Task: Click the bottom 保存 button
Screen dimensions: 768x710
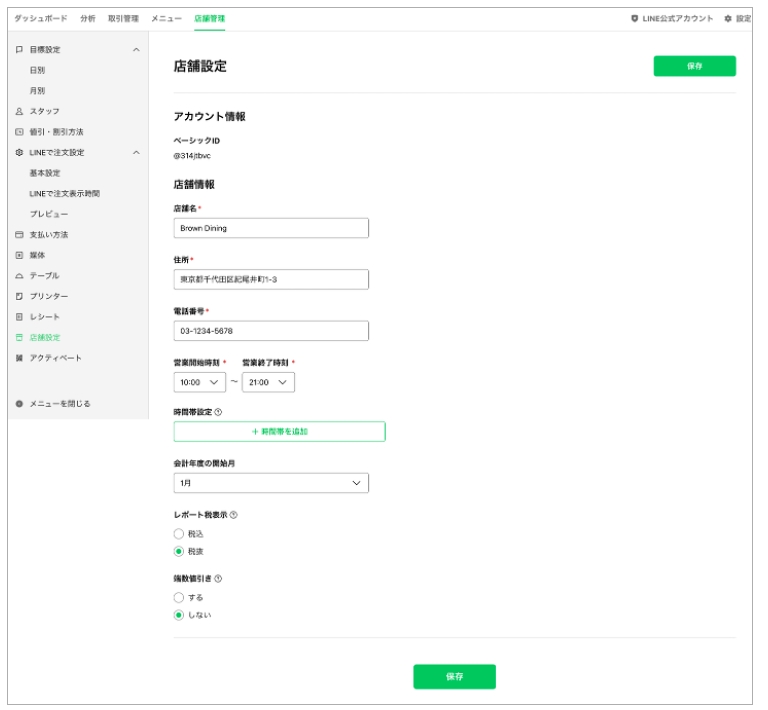Action: (455, 677)
